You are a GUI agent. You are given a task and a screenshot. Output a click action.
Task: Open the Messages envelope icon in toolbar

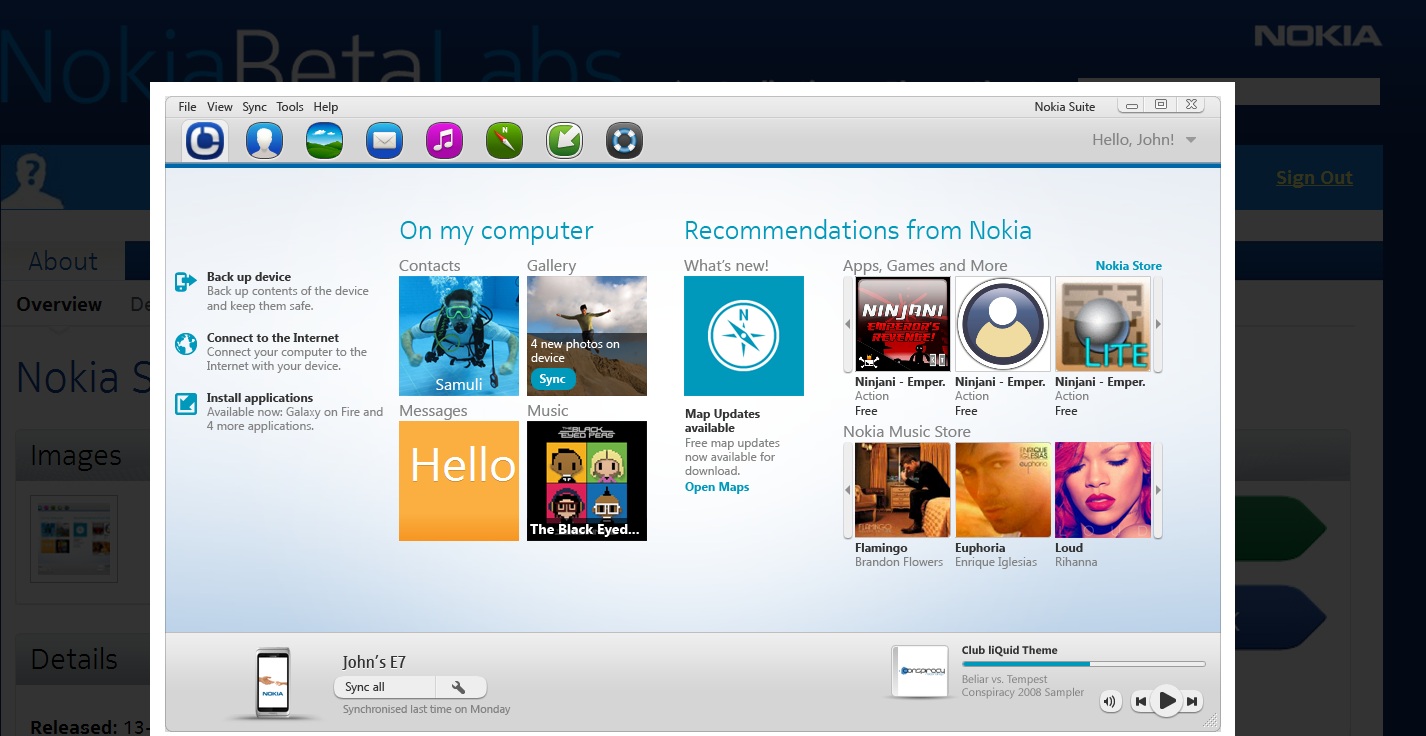coord(384,141)
